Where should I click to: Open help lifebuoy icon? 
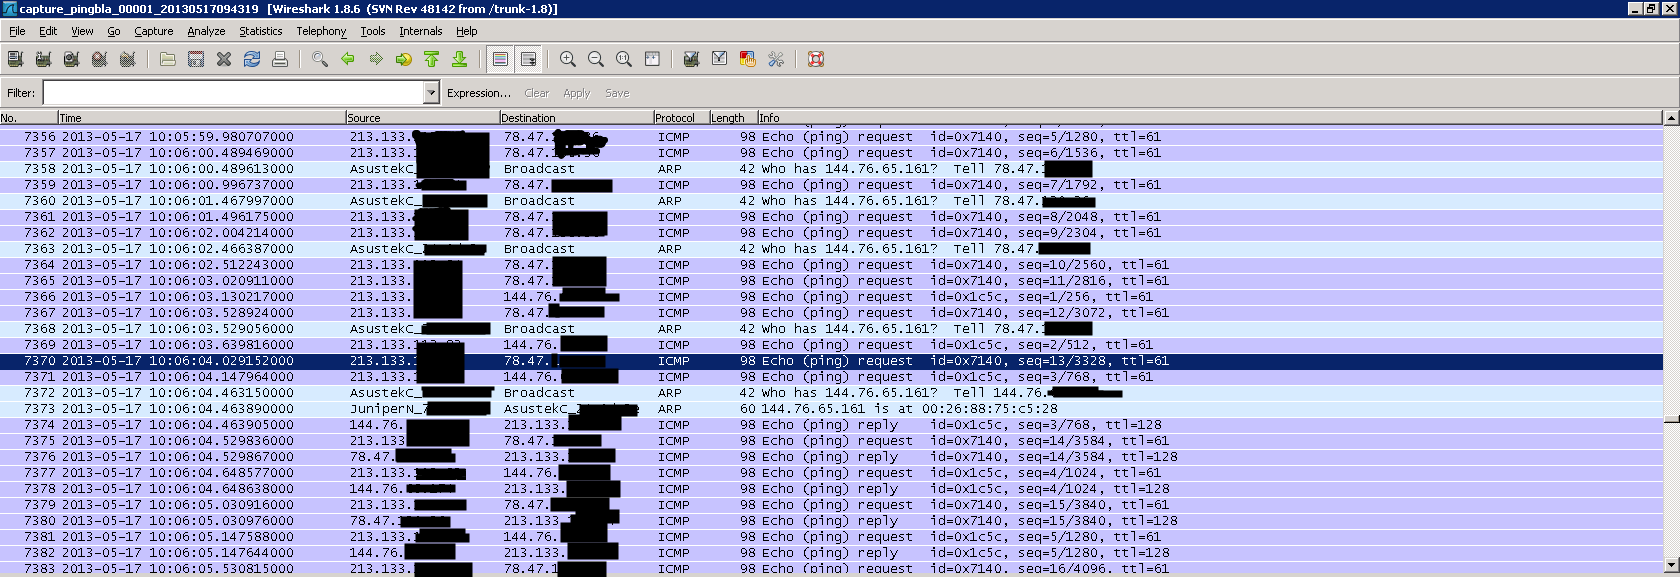[816, 60]
